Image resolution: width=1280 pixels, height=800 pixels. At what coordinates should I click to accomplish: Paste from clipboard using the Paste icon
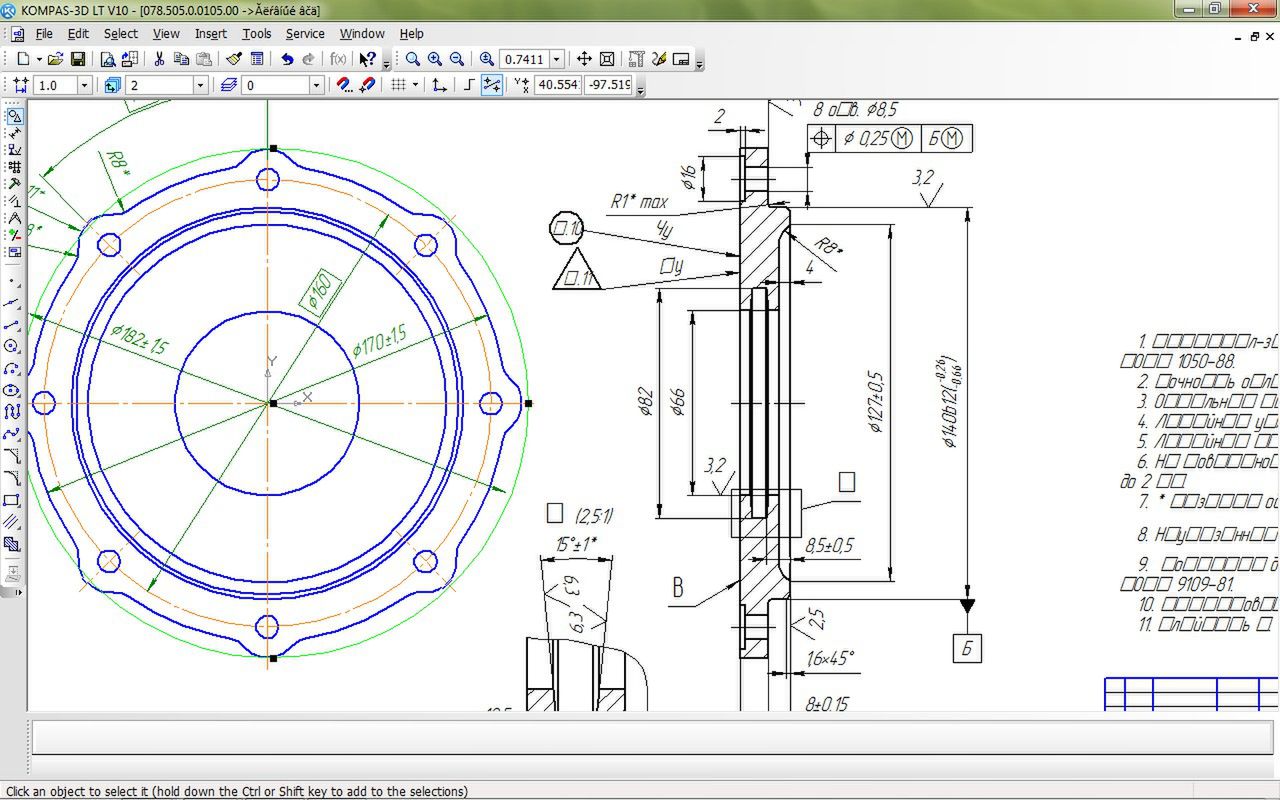click(x=204, y=59)
